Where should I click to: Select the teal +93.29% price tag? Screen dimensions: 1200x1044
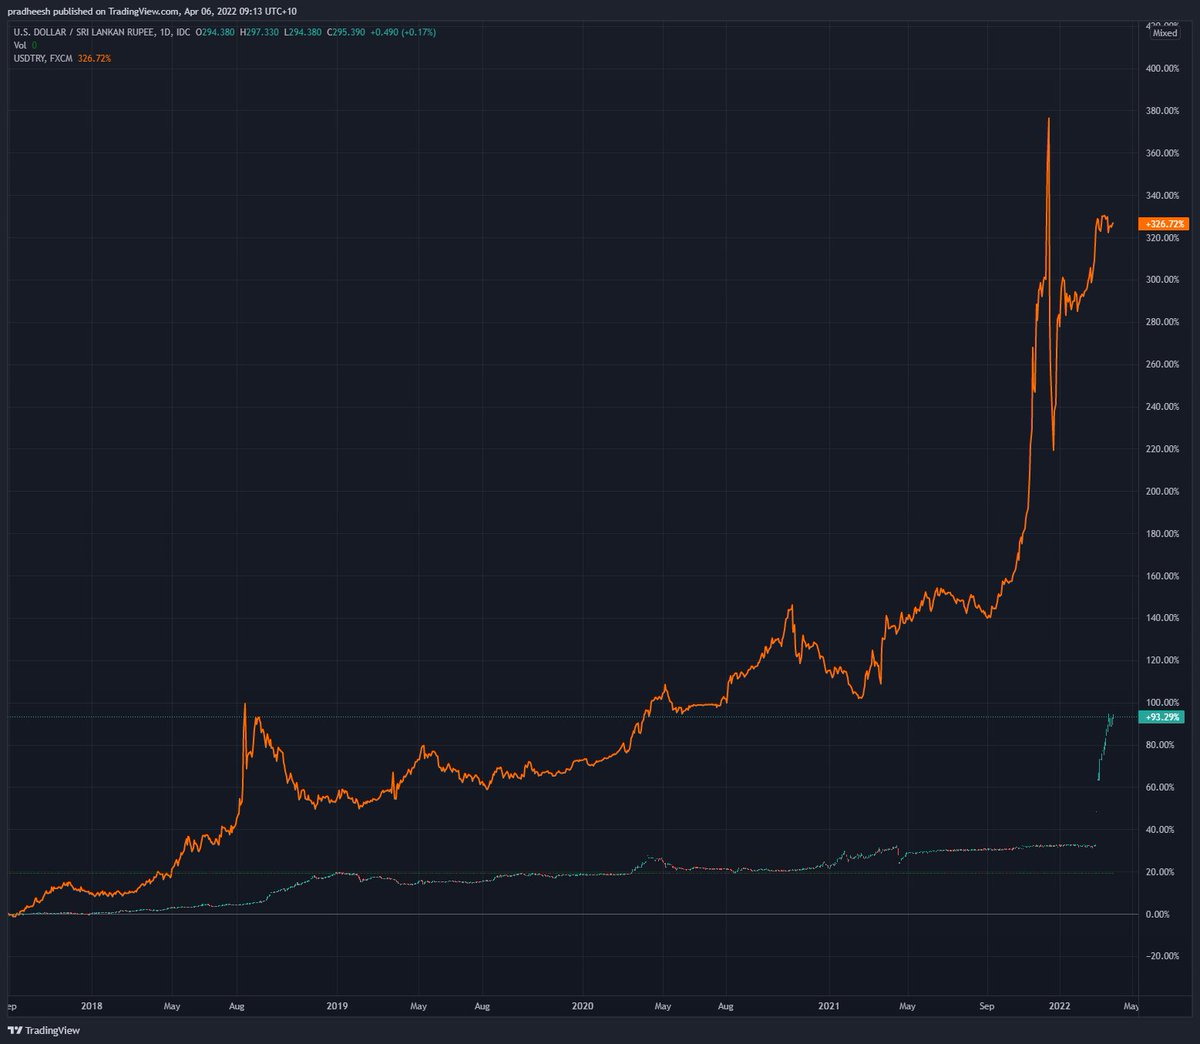click(1161, 717)
